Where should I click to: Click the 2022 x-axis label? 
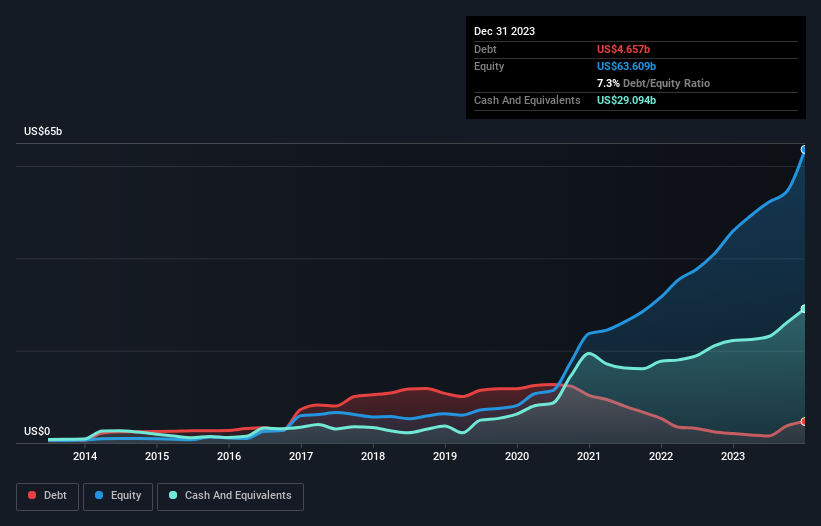point(661,456)
